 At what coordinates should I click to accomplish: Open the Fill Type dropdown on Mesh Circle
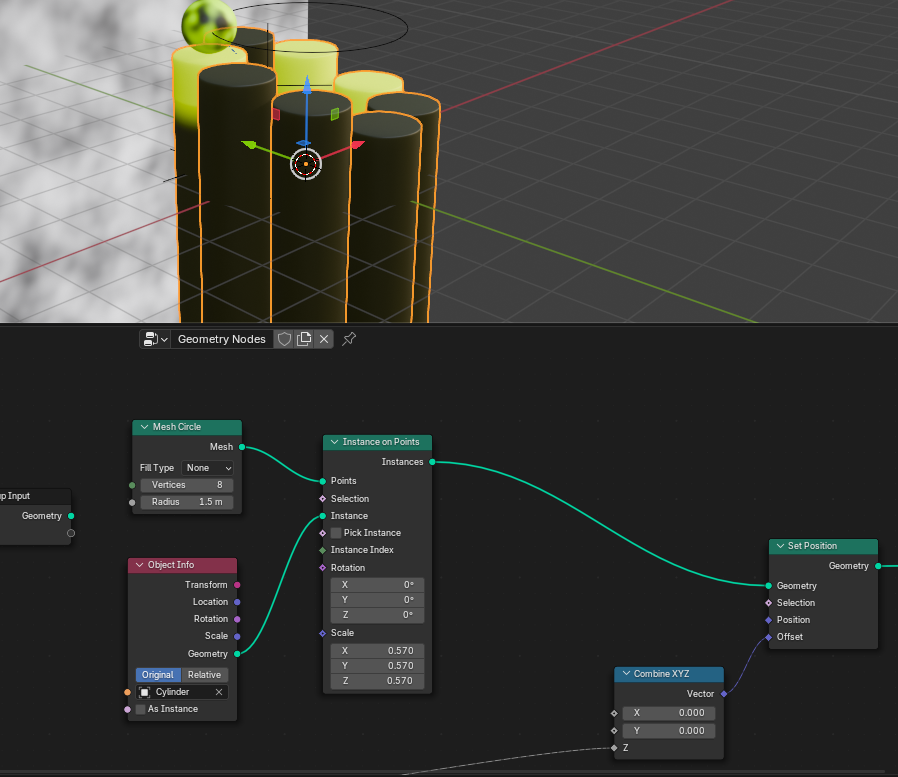pos(207,467)
